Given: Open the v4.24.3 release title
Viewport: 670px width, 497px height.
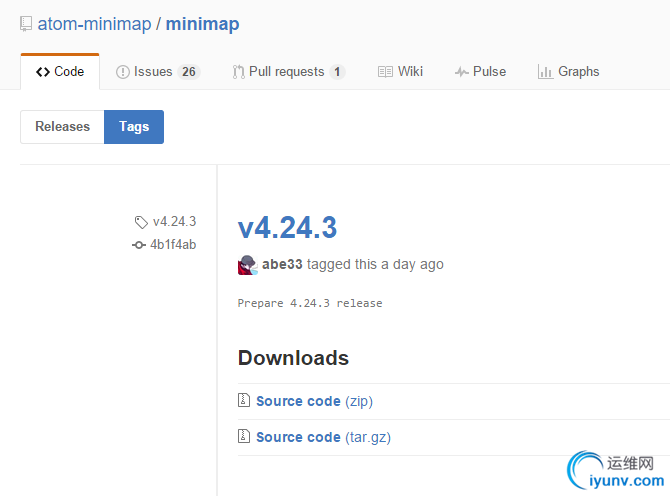Looking at the screenshot, I should point(287,227).
